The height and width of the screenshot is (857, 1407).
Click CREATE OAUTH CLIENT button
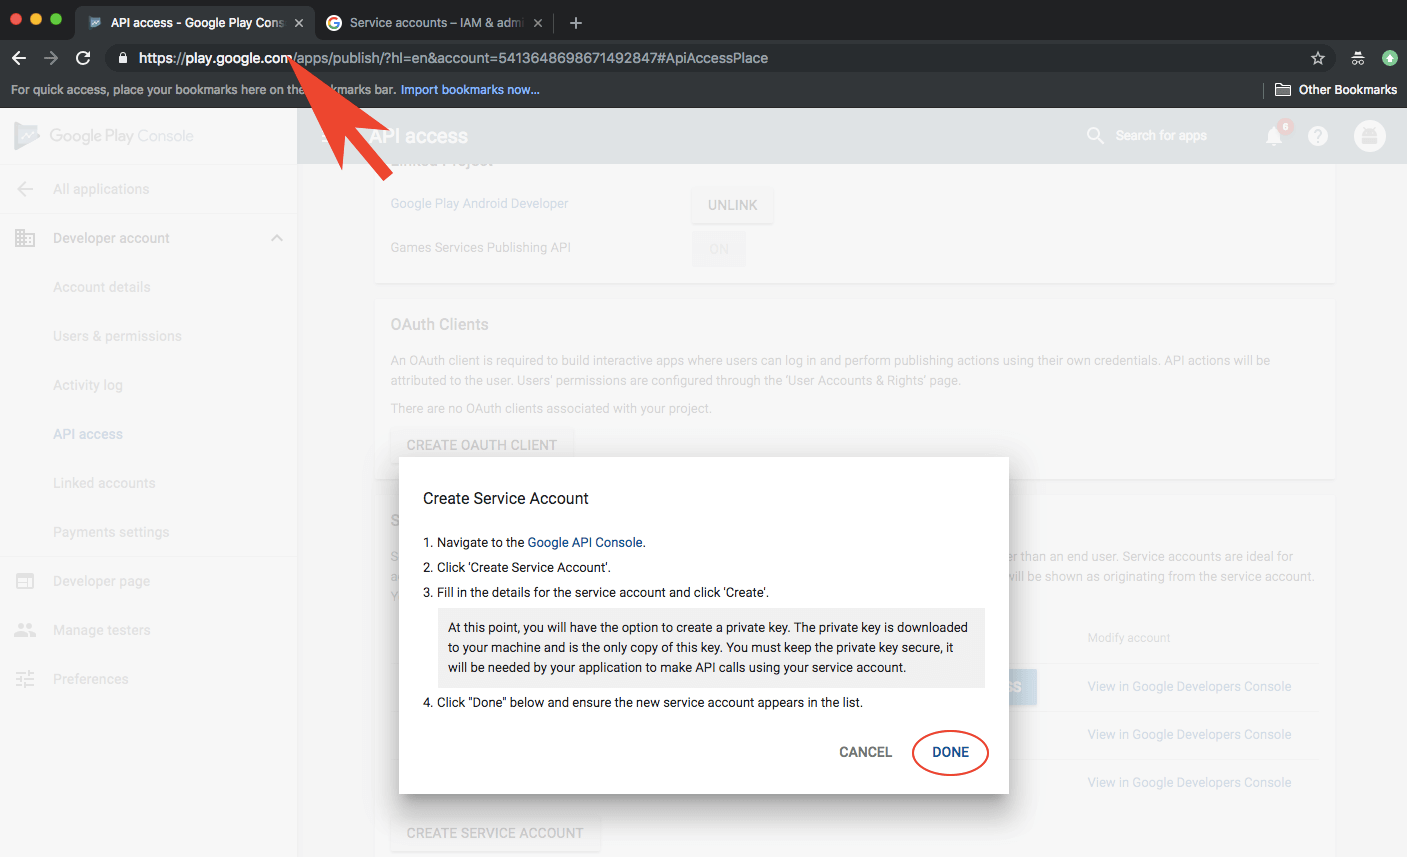(x=482, y=445)
